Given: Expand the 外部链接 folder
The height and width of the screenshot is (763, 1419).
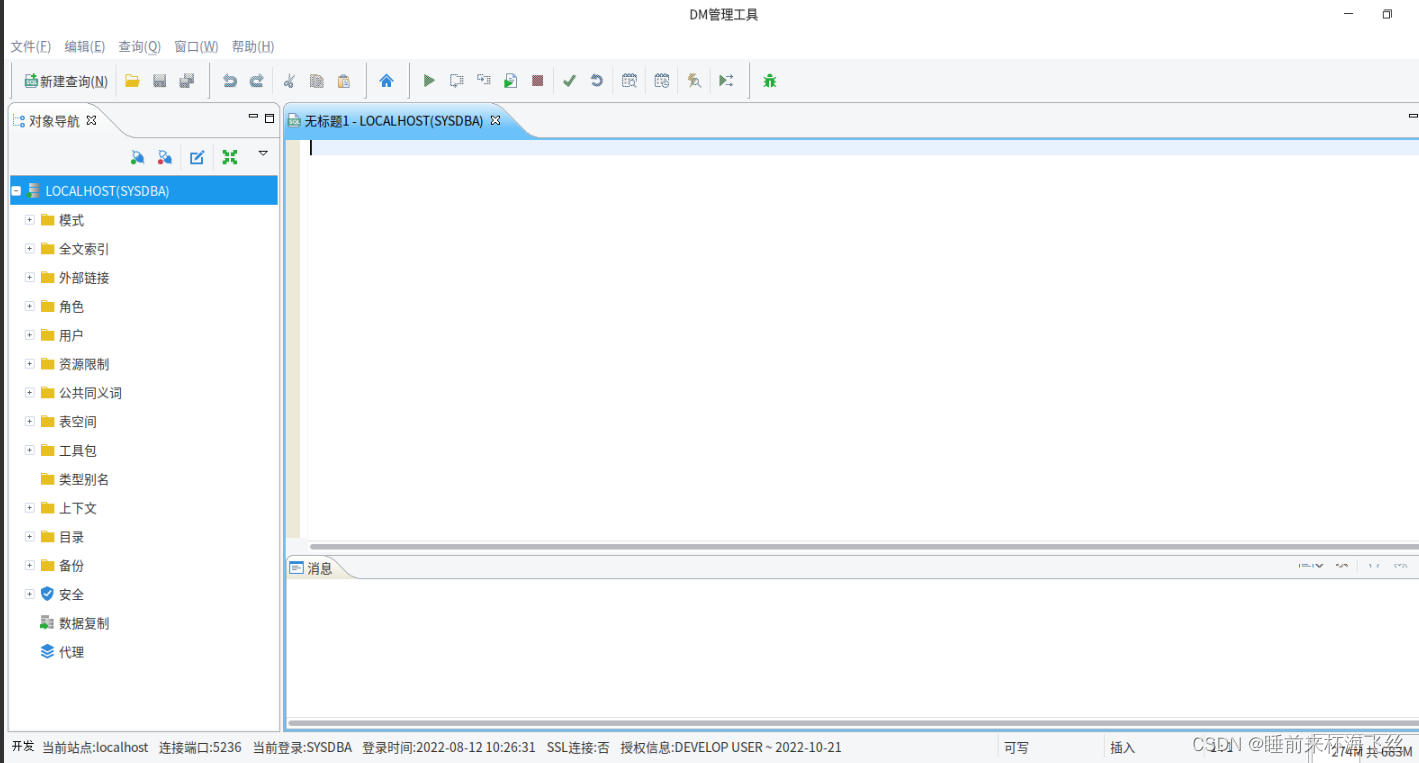Looking at the screenshot, I should pyautogui.click(x=30, y=277).
